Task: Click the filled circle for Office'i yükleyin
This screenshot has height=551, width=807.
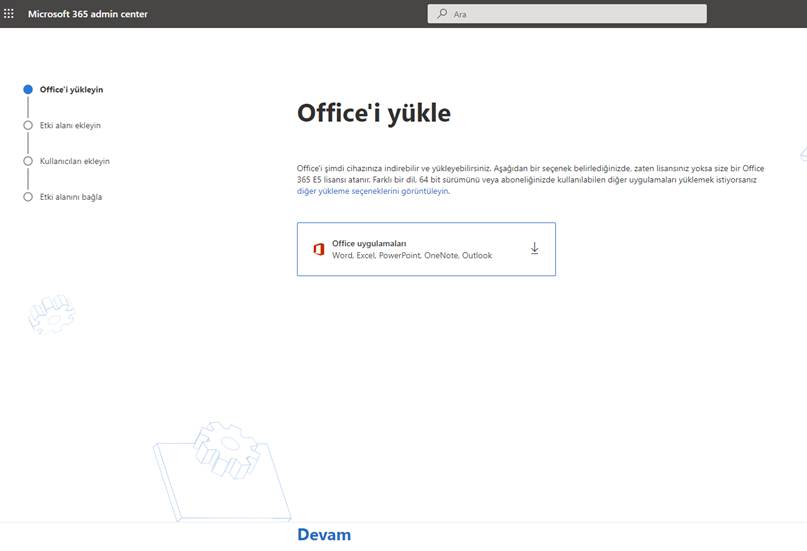Action: pos(28,90)
